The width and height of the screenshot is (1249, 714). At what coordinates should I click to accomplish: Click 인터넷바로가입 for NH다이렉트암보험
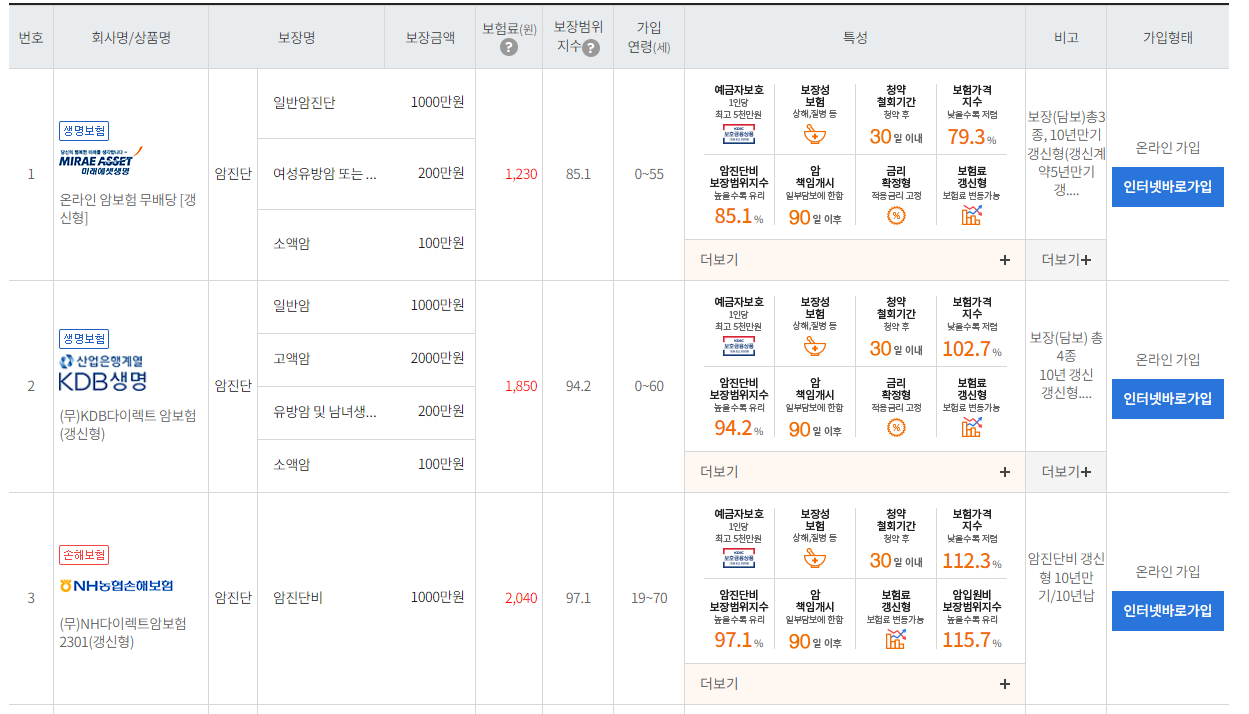(1167, 611)
